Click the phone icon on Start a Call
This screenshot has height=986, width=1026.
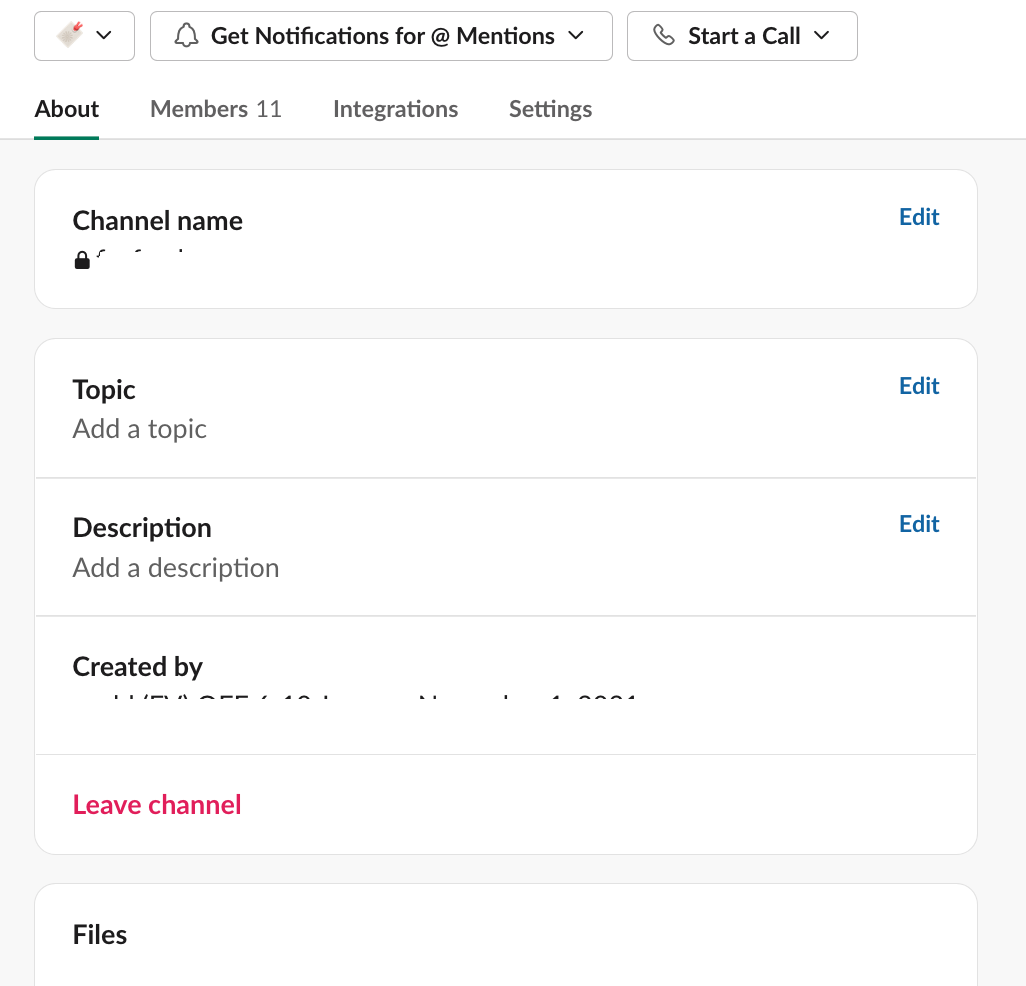pyautogui.click(x=664, y=35)
